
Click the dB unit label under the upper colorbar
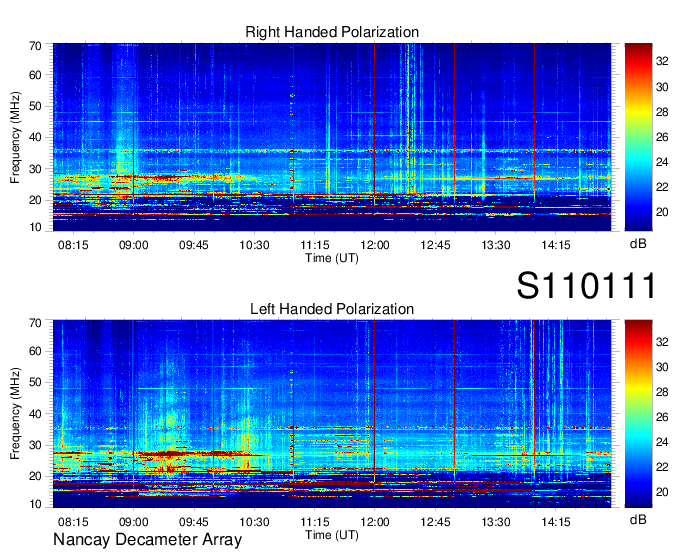tap(638, 244)
